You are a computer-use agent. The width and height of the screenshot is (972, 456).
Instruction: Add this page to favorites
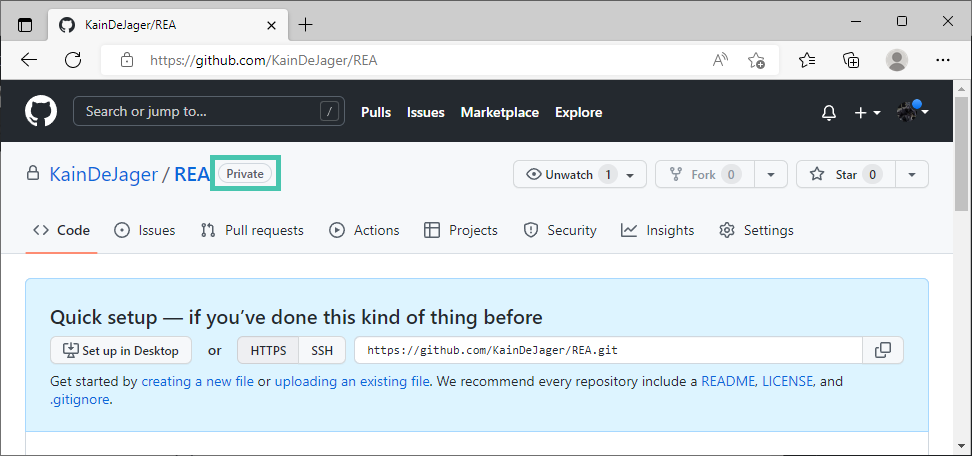756,60
